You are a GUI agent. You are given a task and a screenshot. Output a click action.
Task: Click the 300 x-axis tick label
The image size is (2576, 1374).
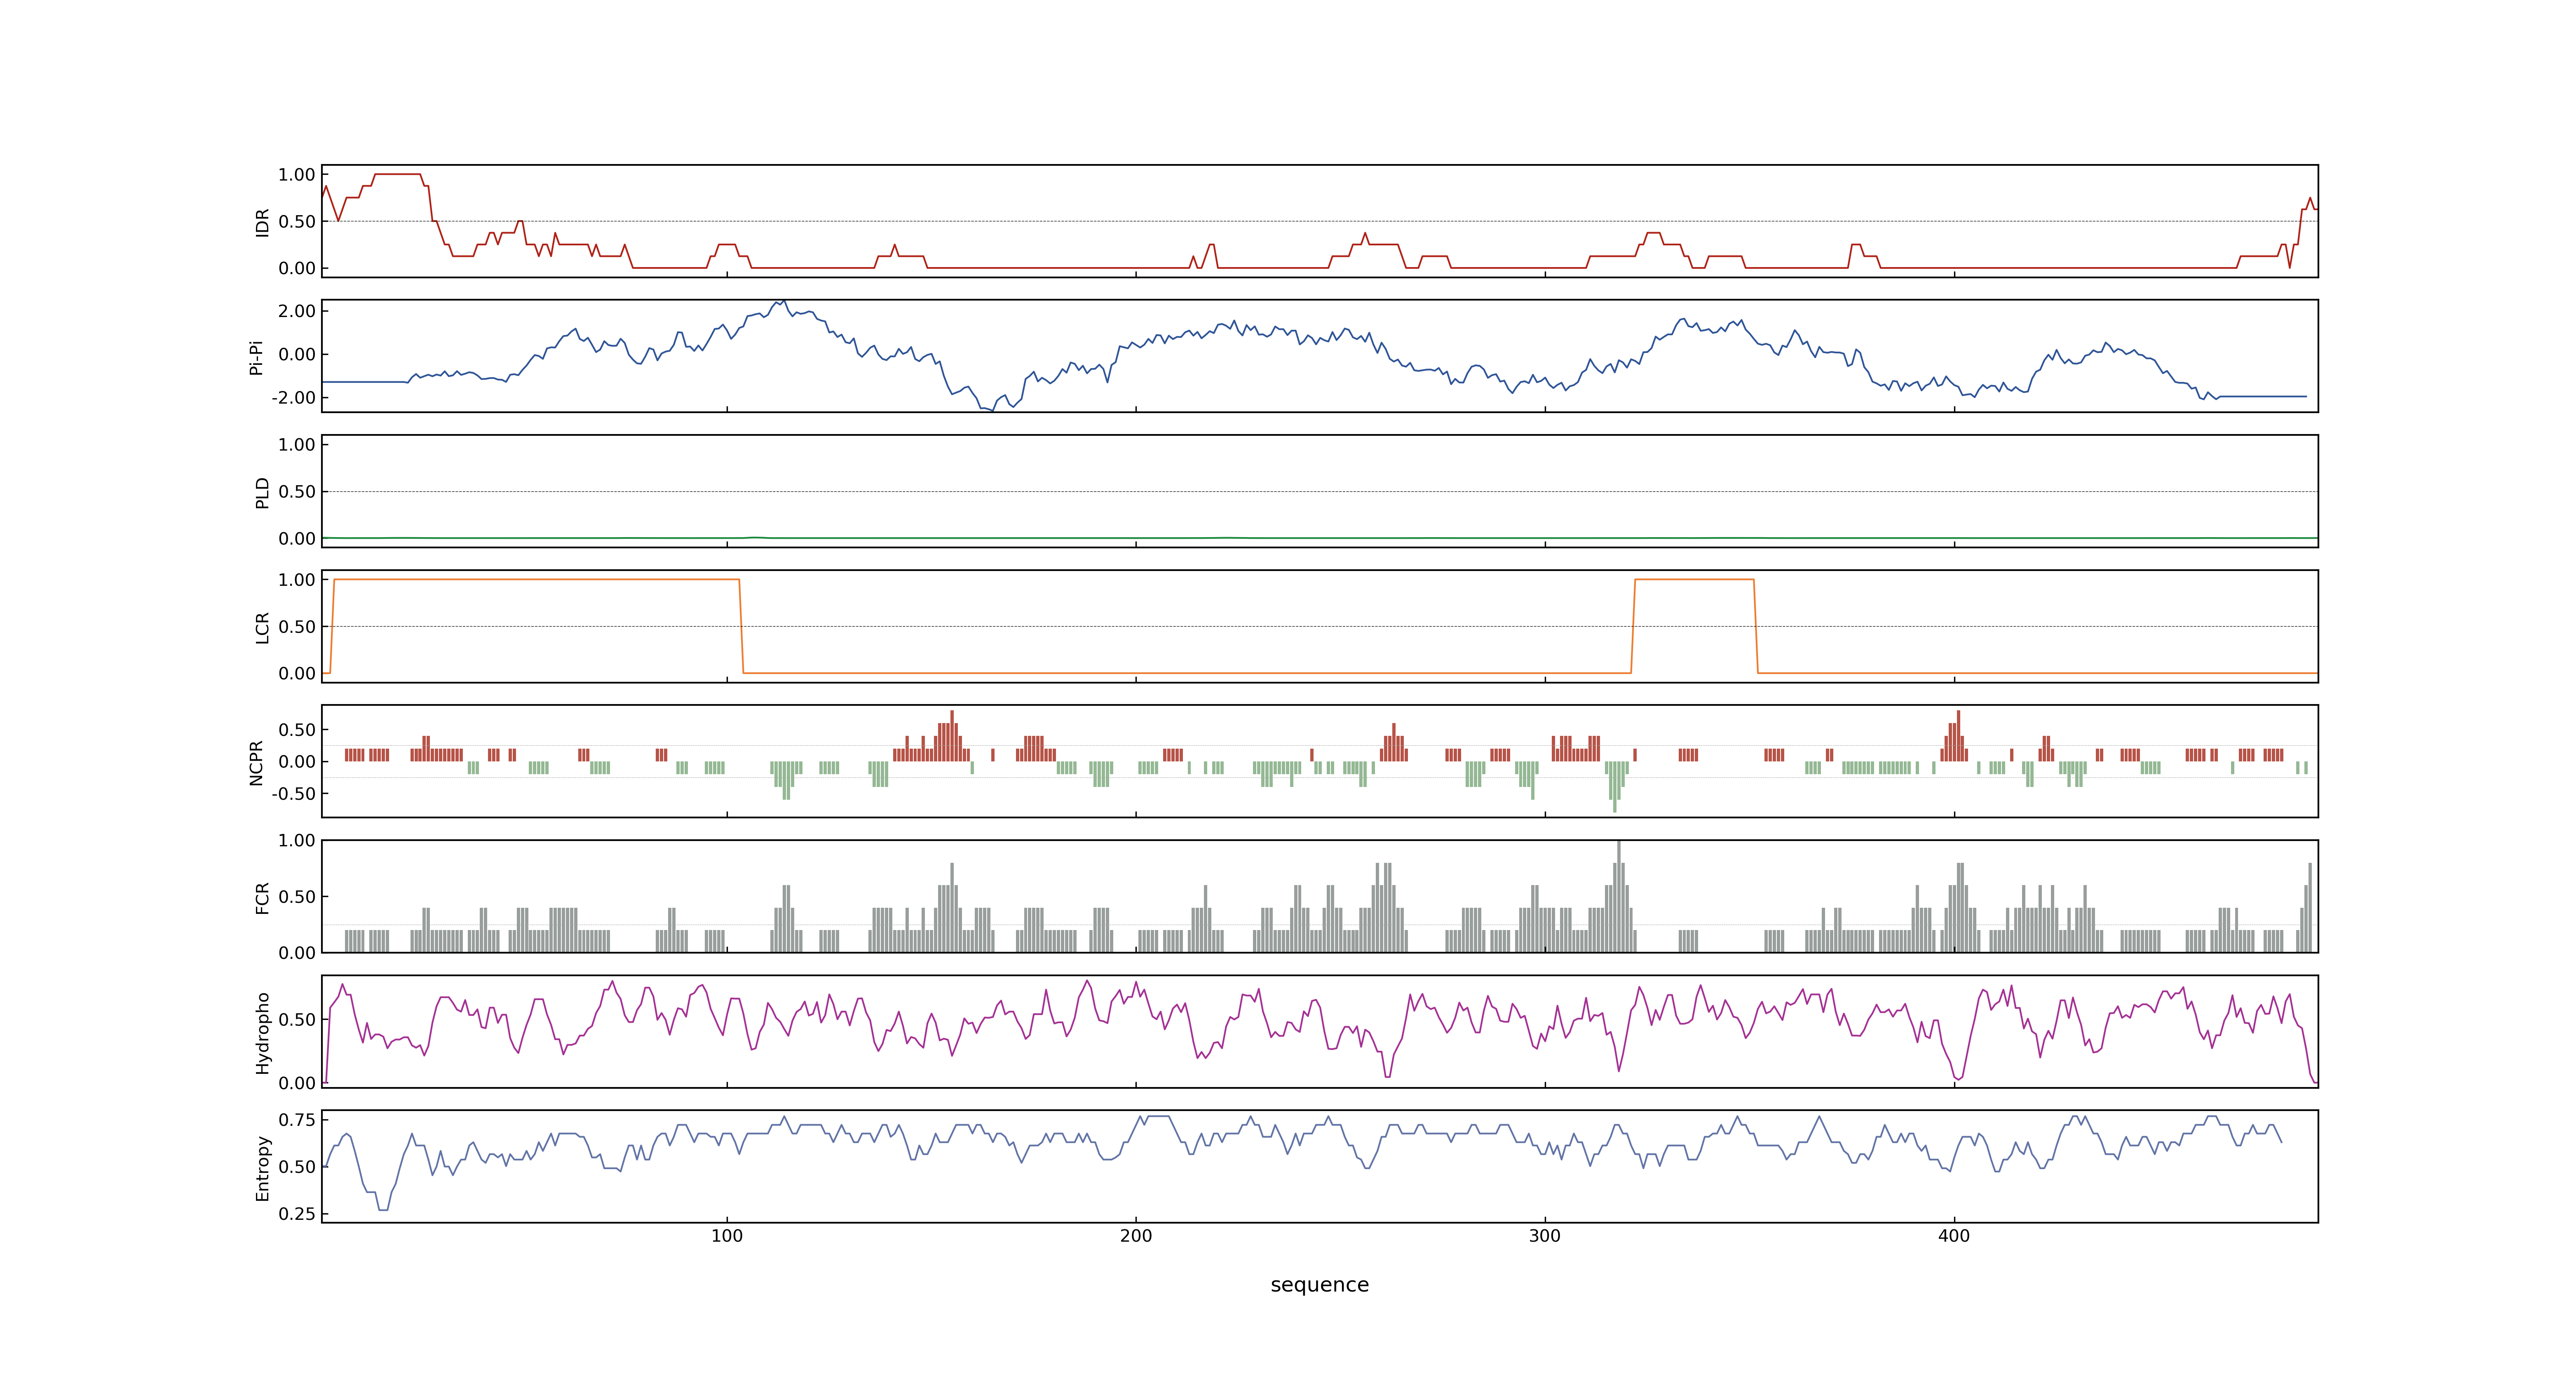[1545, 1236]
